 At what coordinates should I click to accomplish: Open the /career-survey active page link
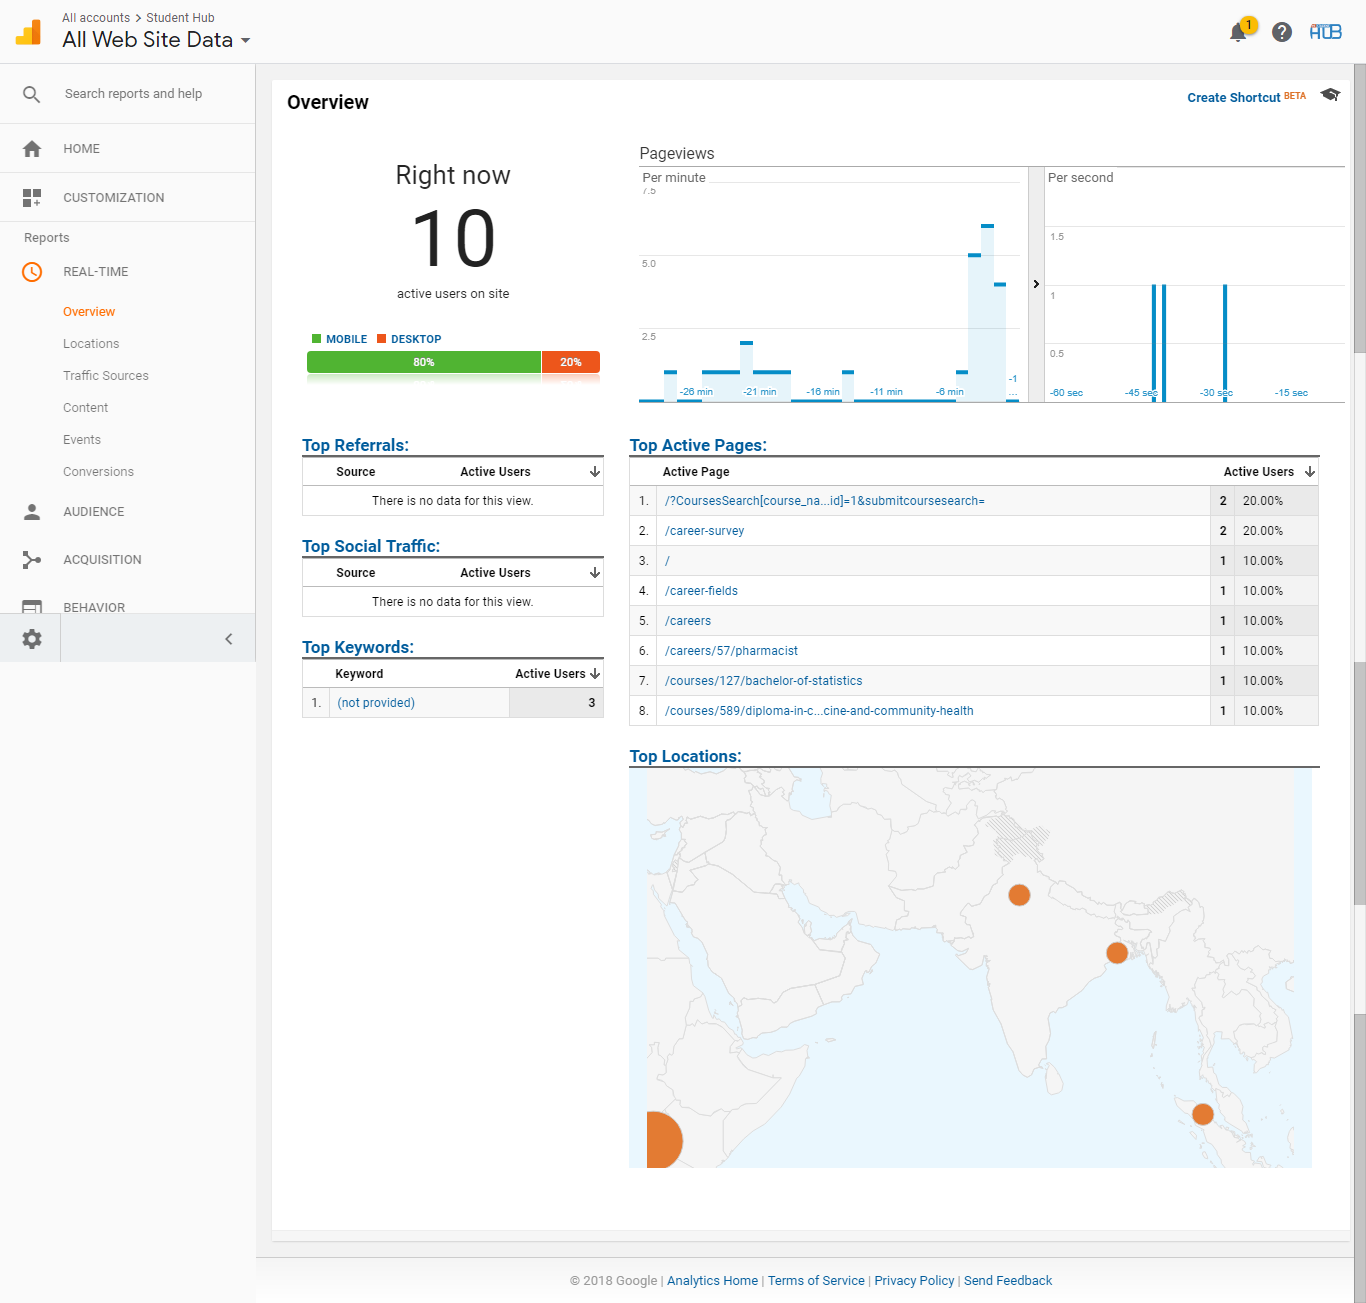pyautogui.click(x=704, y=531)
